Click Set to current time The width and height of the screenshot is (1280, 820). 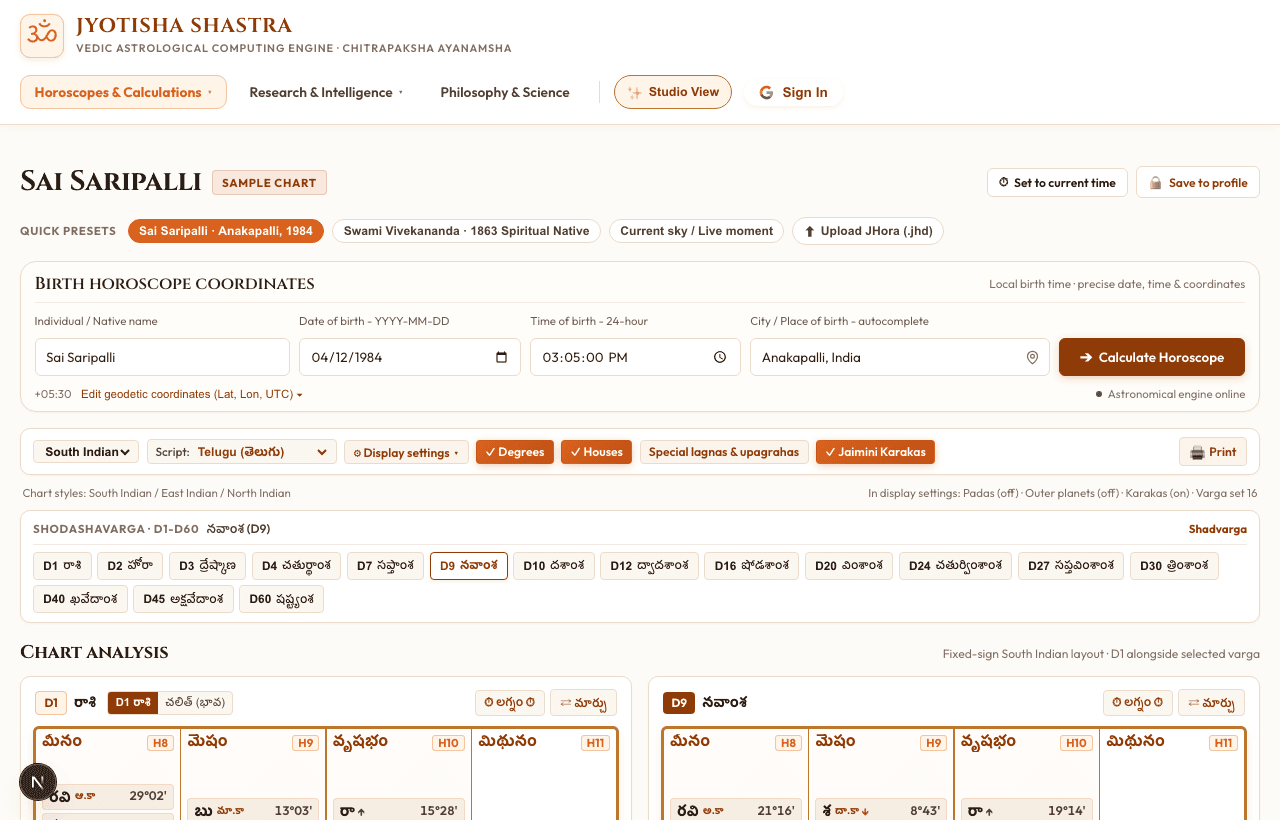tap(1057, 183)
